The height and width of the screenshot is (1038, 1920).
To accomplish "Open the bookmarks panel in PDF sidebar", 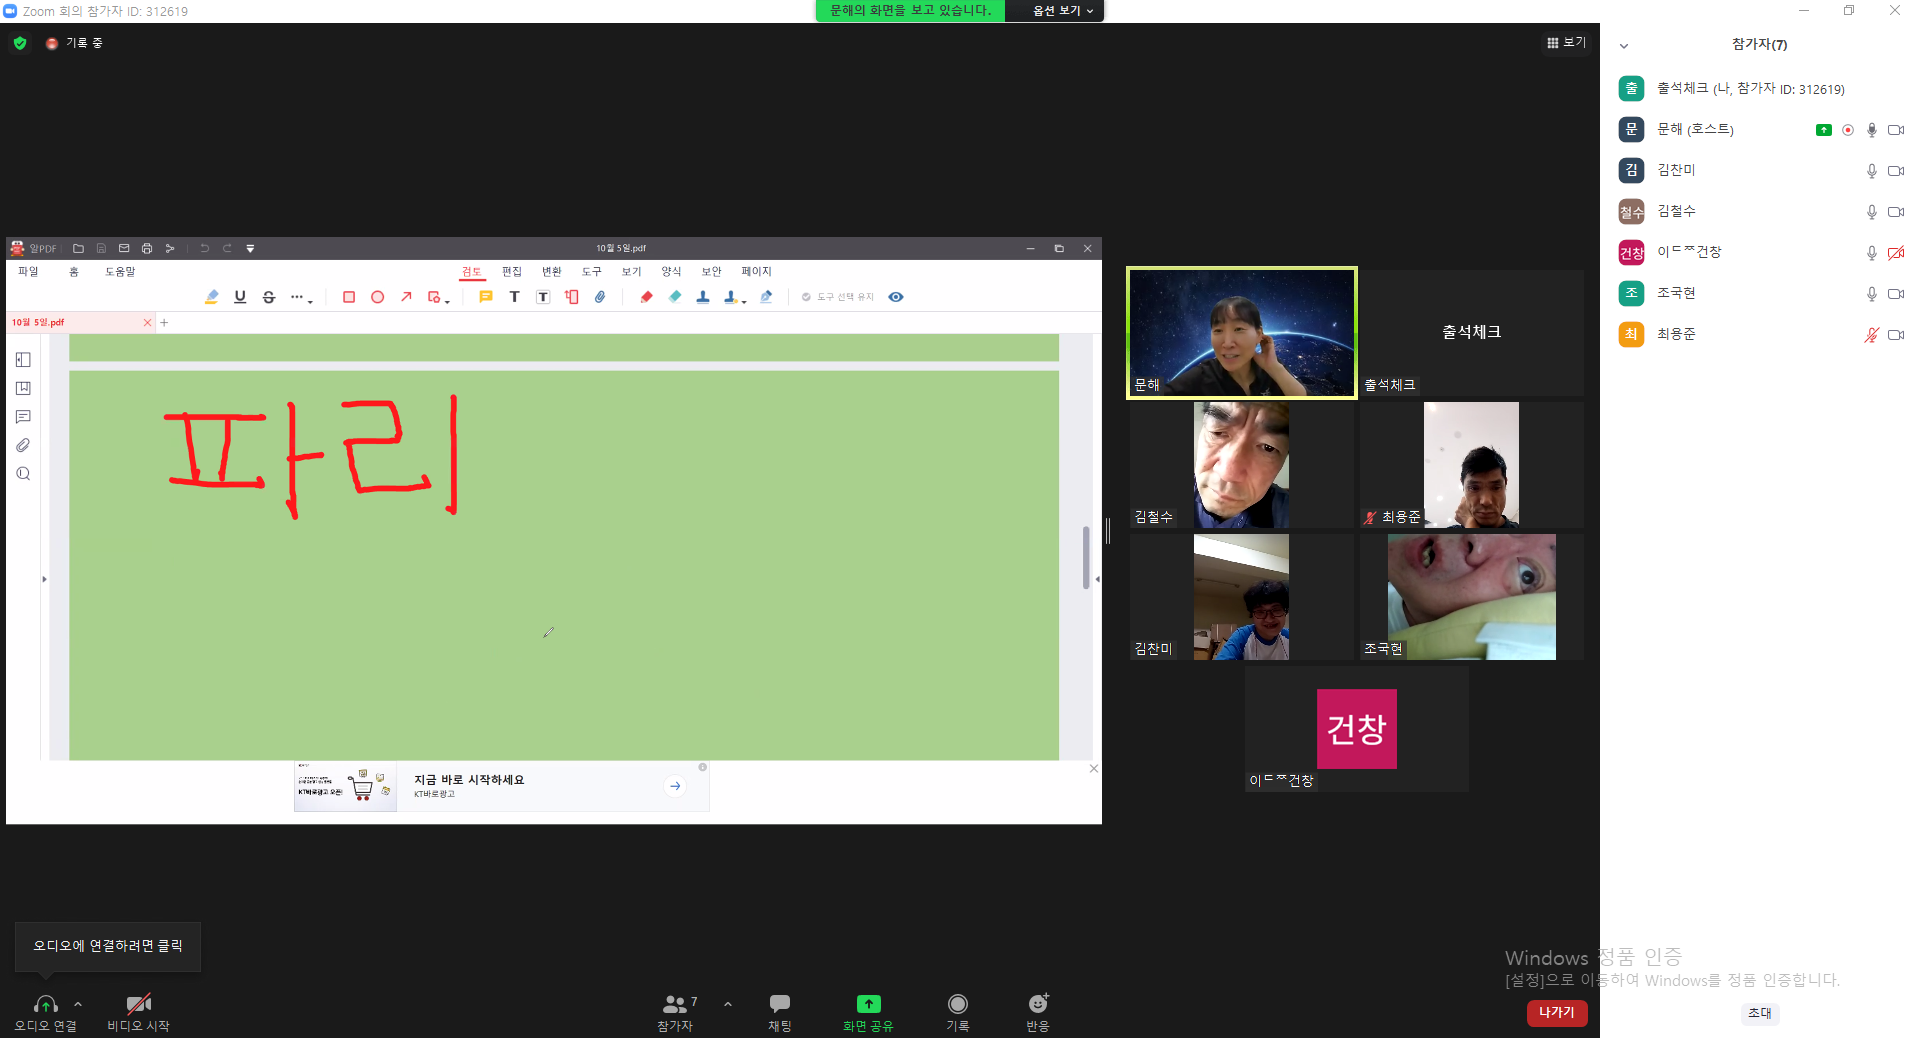I will 23,388.
